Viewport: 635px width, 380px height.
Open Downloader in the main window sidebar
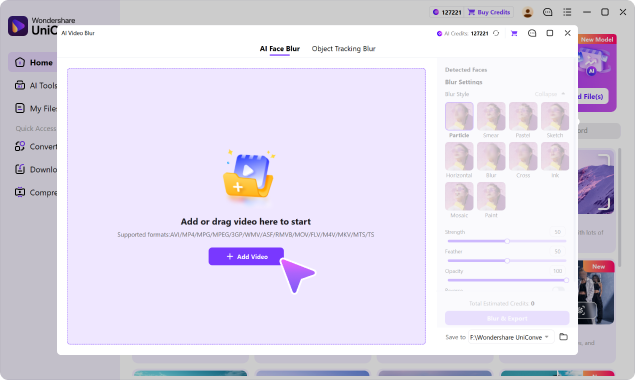[x=36, y=169]
